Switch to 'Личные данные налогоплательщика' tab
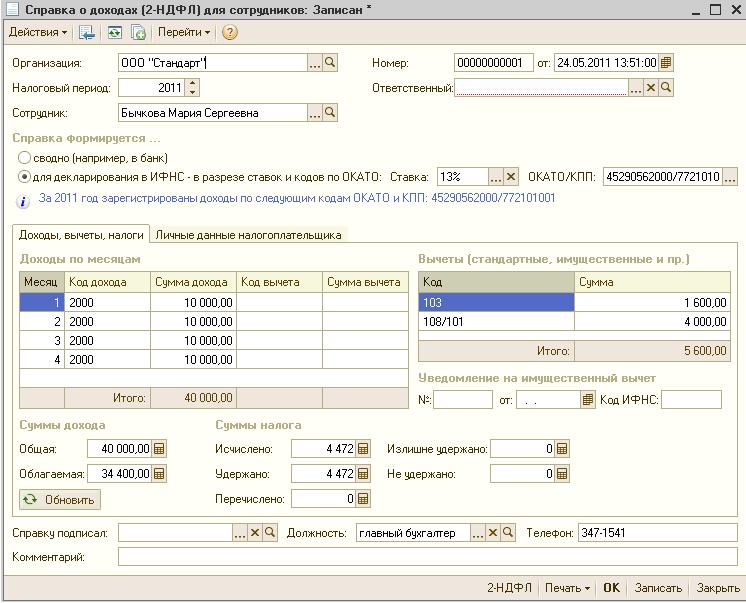The image size is (746, 603). pyautogui.click(x=248, y=235)
